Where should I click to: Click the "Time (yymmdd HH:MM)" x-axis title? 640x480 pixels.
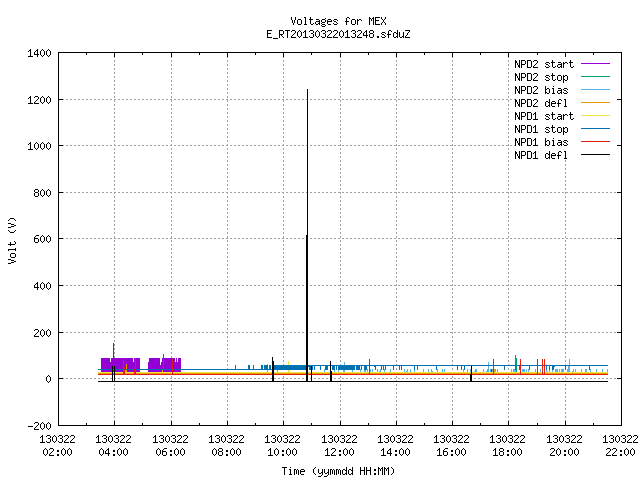point(338,471)
